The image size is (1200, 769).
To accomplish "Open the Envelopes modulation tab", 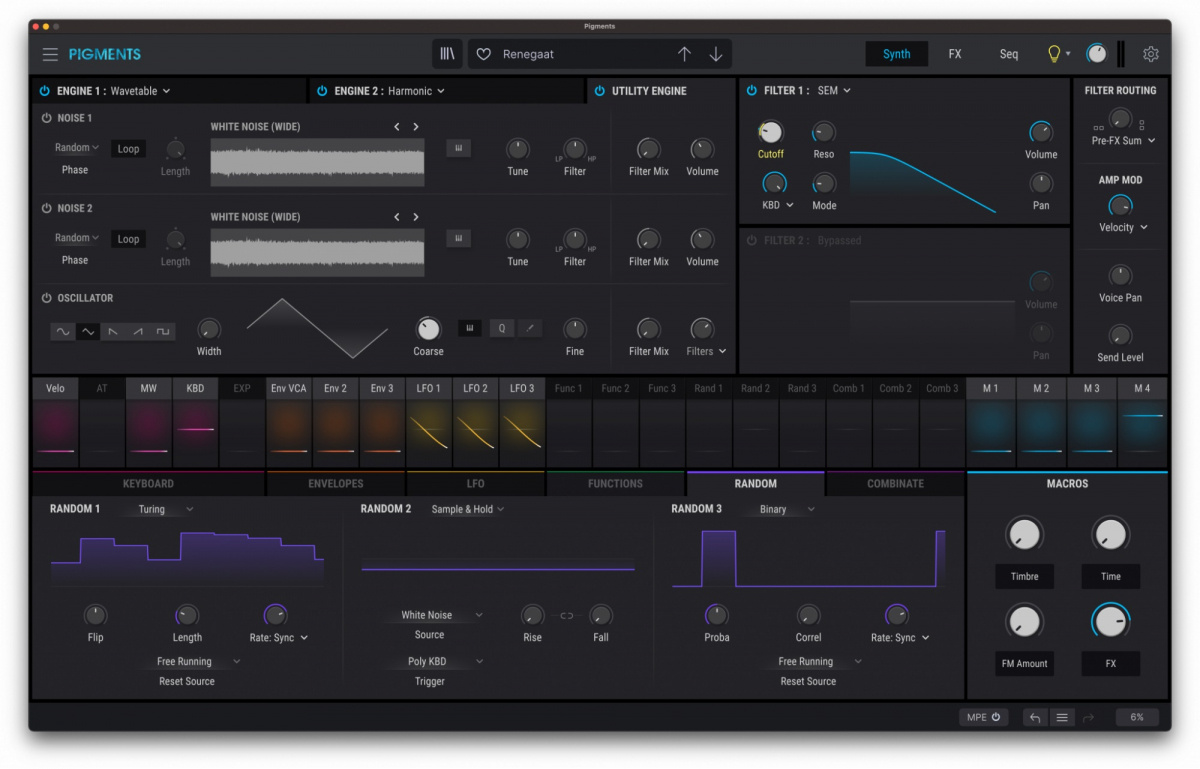I will point(335,483).
